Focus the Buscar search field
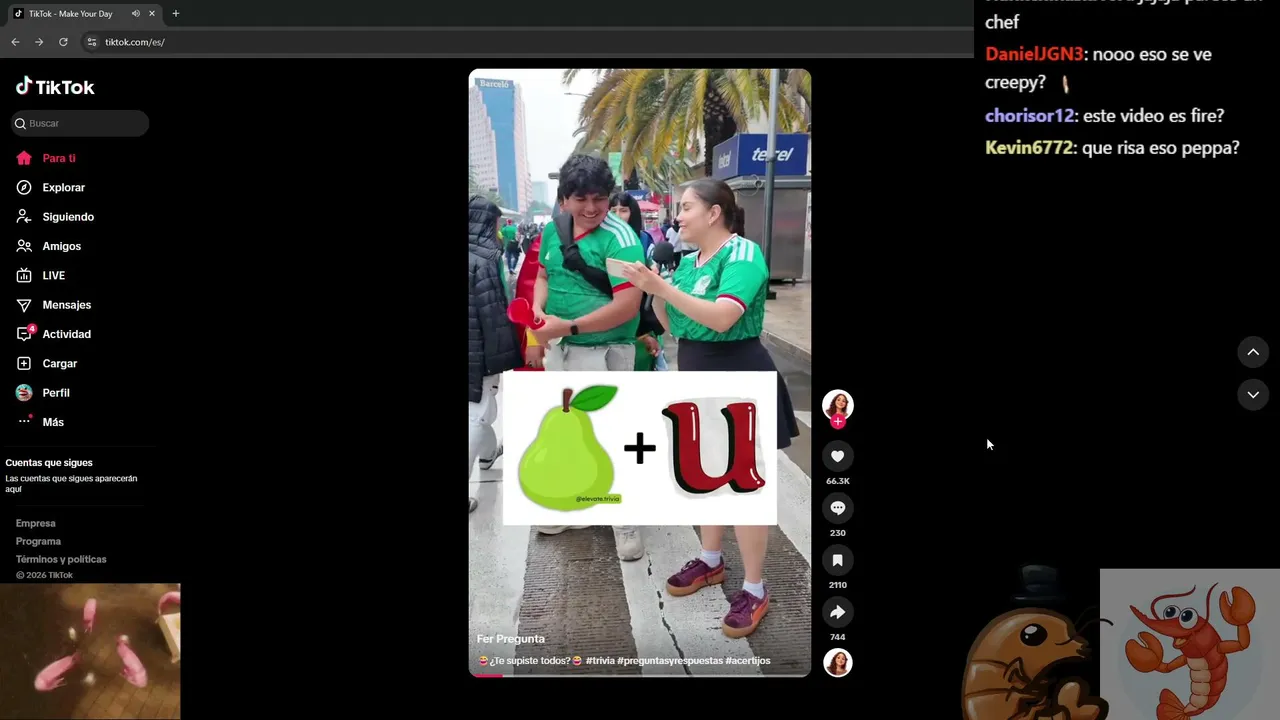The image size is (1280, 720). pos(80,123)
